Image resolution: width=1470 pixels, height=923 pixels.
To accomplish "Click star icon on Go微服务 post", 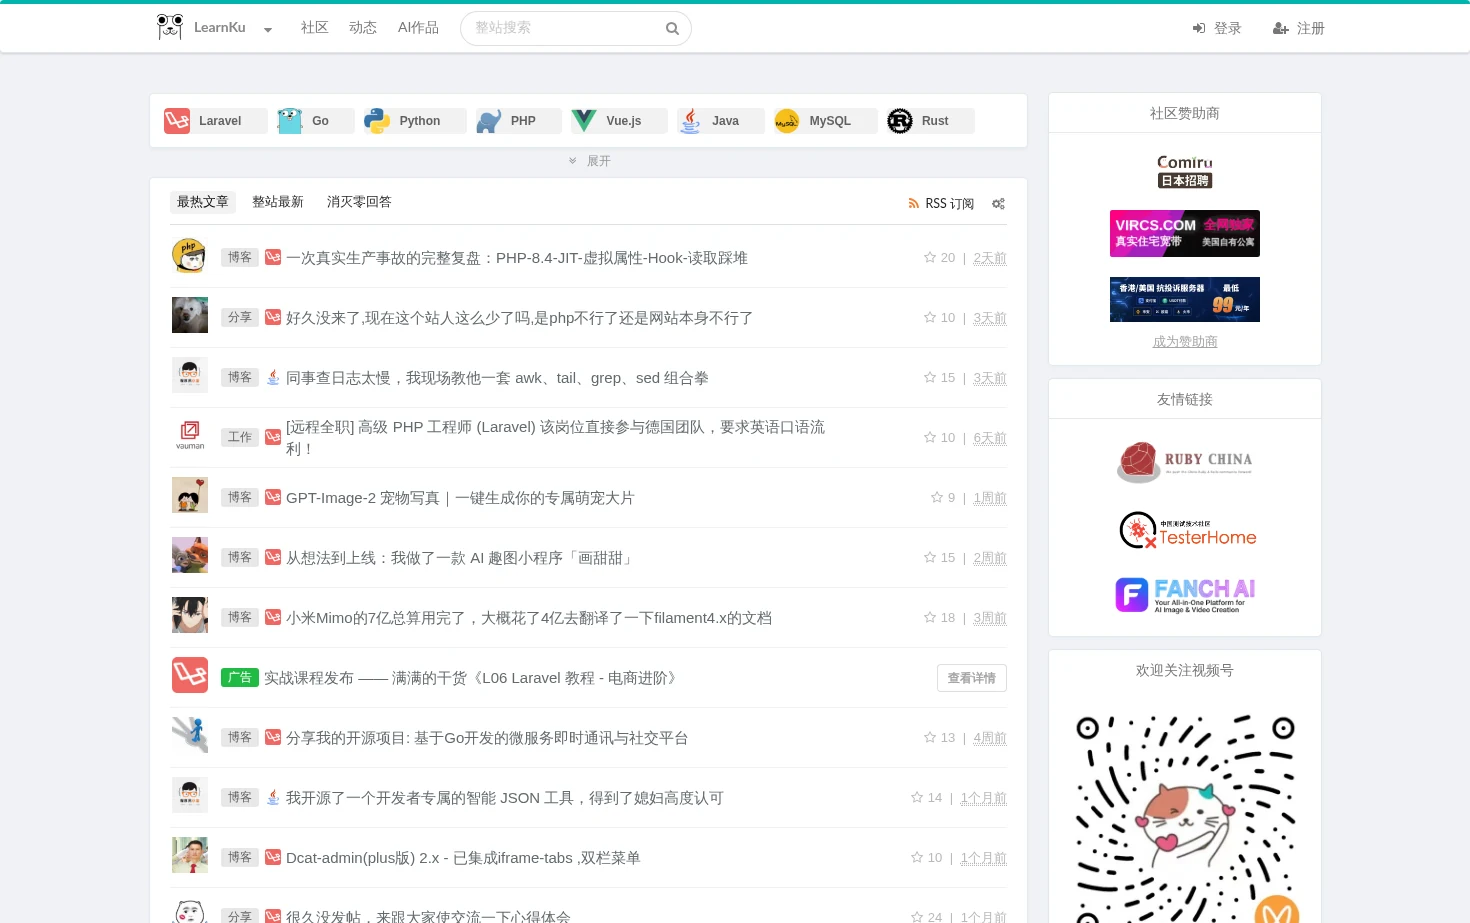I will (x=930, y=737).
